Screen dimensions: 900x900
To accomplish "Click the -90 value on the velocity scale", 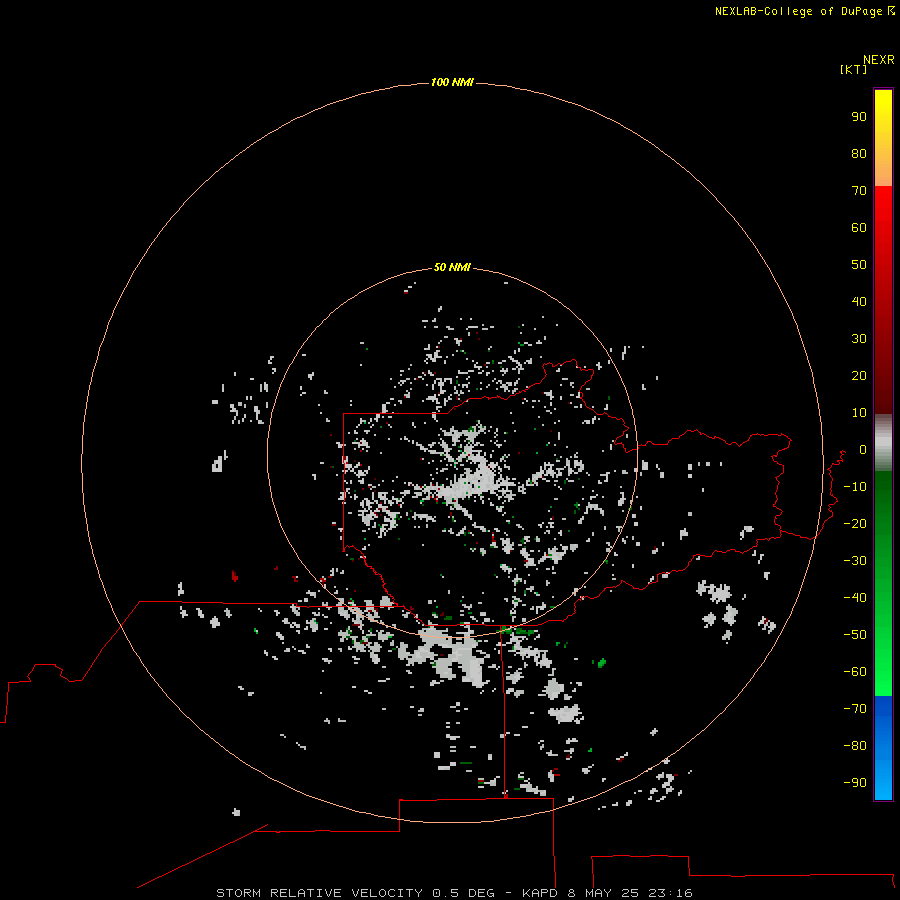I will point(855,783).
